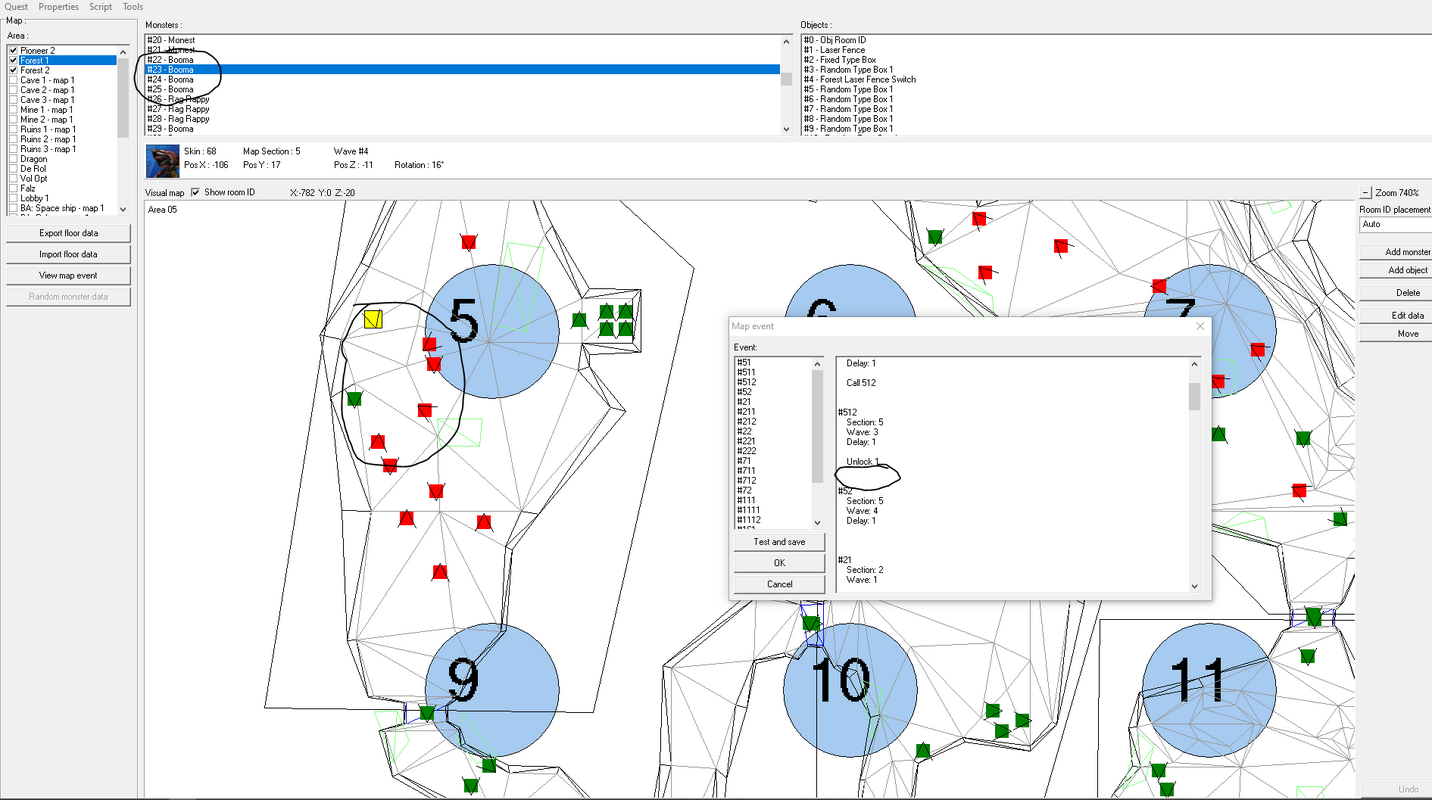
Task: Click the Area list scroll down arrow
Action: 123,209
